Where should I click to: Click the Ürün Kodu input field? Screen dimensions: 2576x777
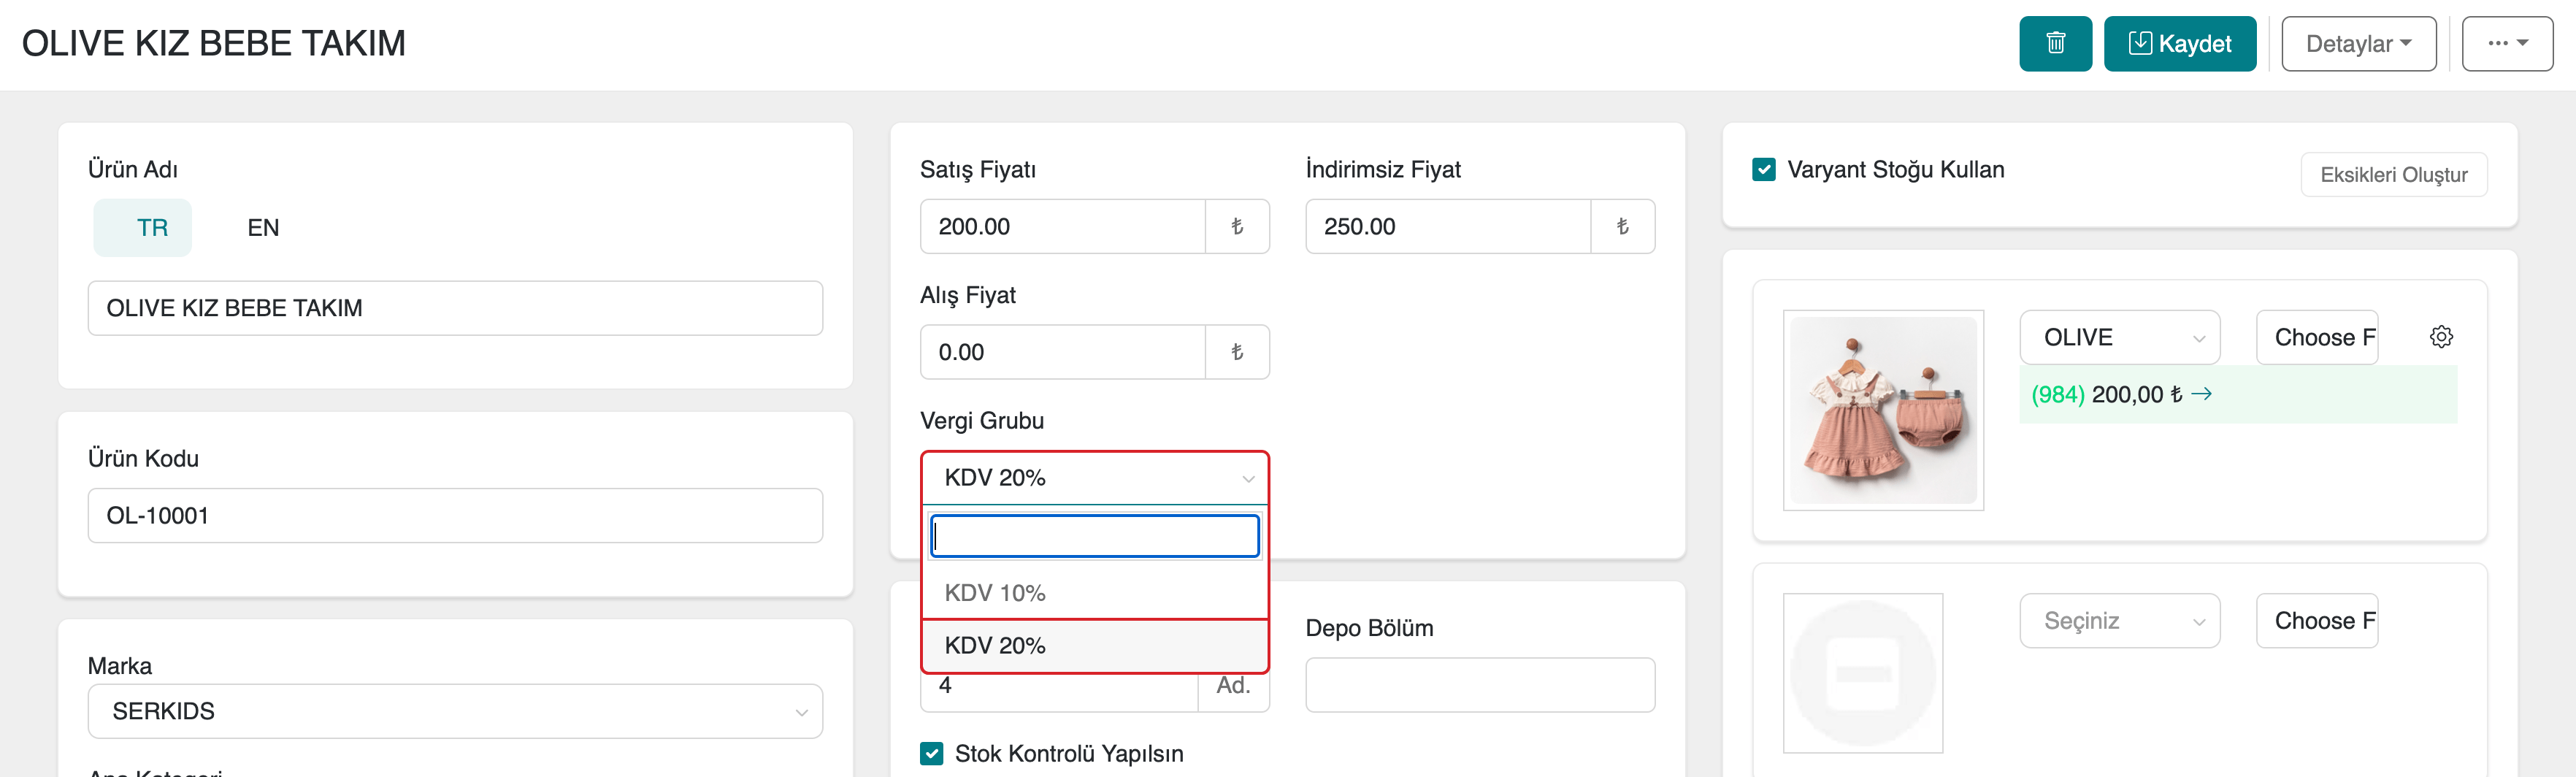[x=455, y=516]
